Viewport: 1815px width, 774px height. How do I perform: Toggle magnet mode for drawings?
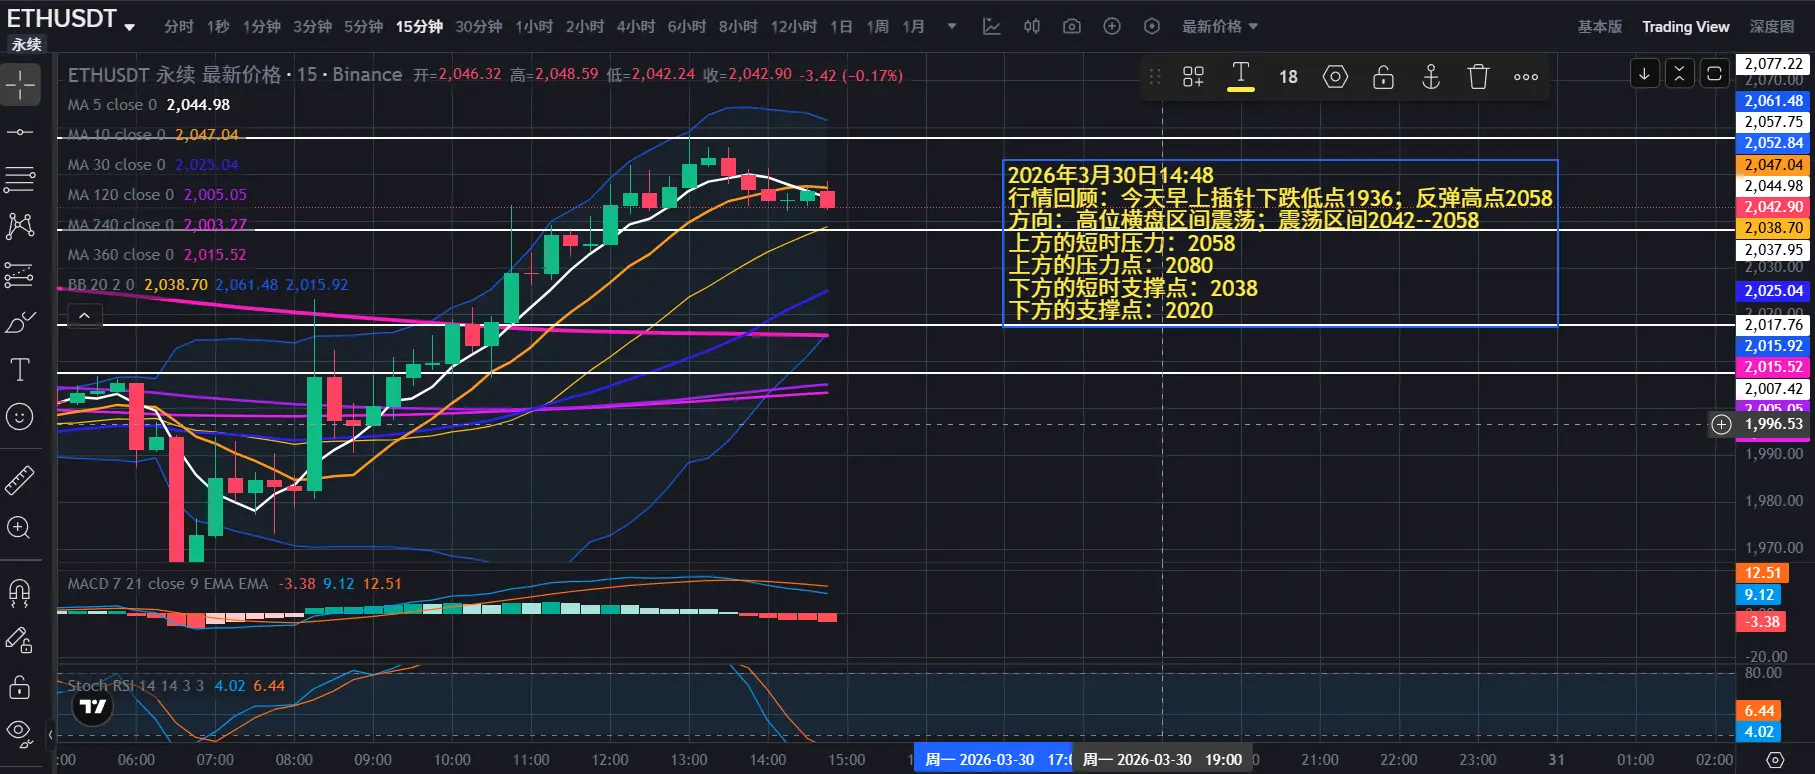20,593
